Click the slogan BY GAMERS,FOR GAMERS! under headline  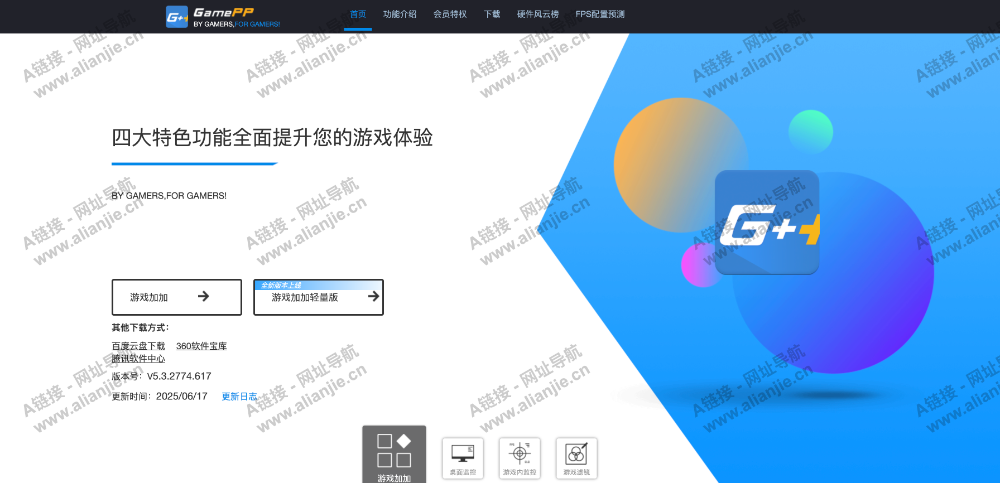click(x=169, y=196)
